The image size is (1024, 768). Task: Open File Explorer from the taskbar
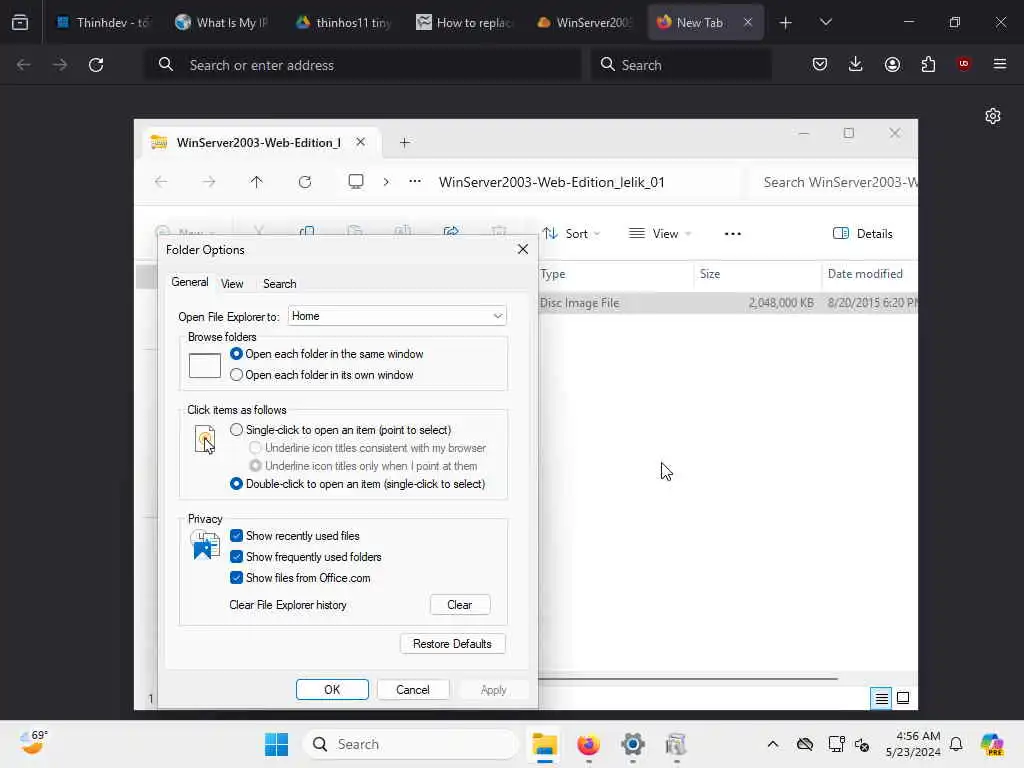click(544, 744)
